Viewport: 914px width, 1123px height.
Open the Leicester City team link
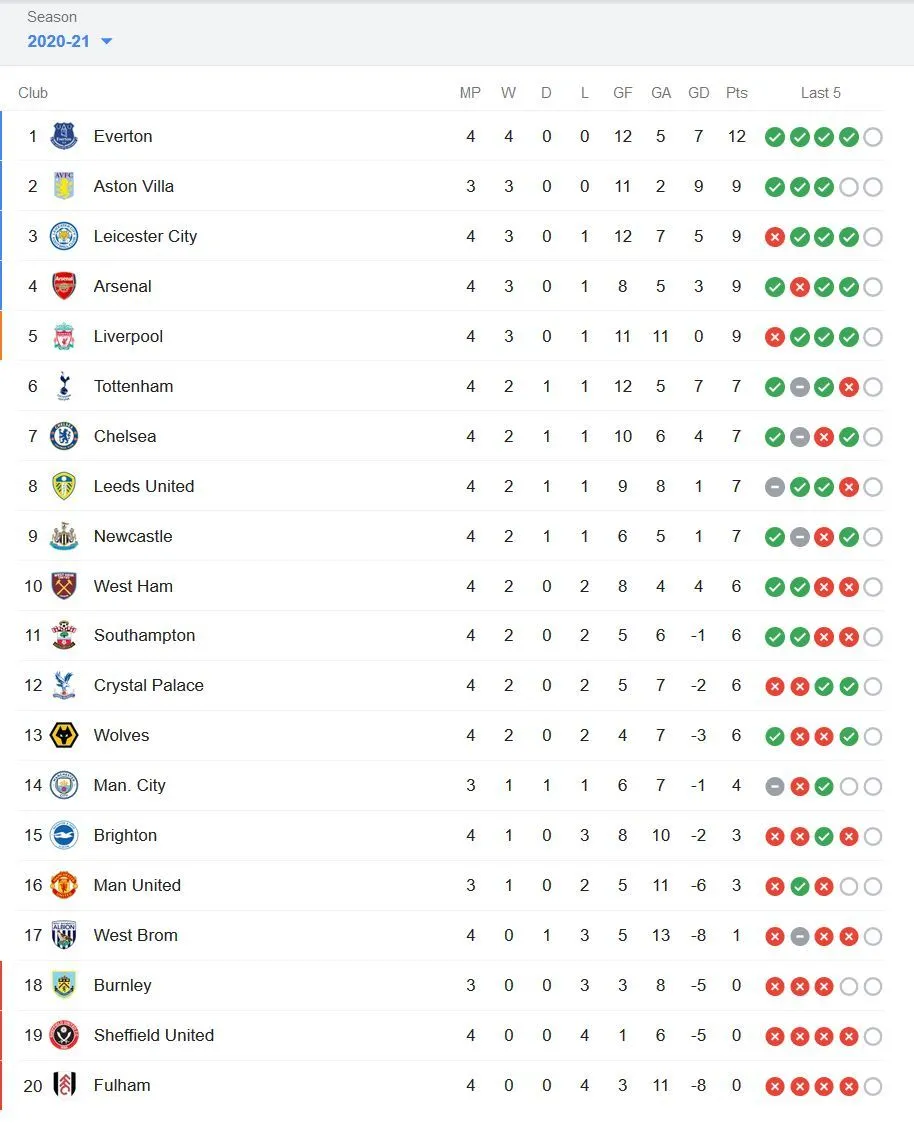coord(145,236)
